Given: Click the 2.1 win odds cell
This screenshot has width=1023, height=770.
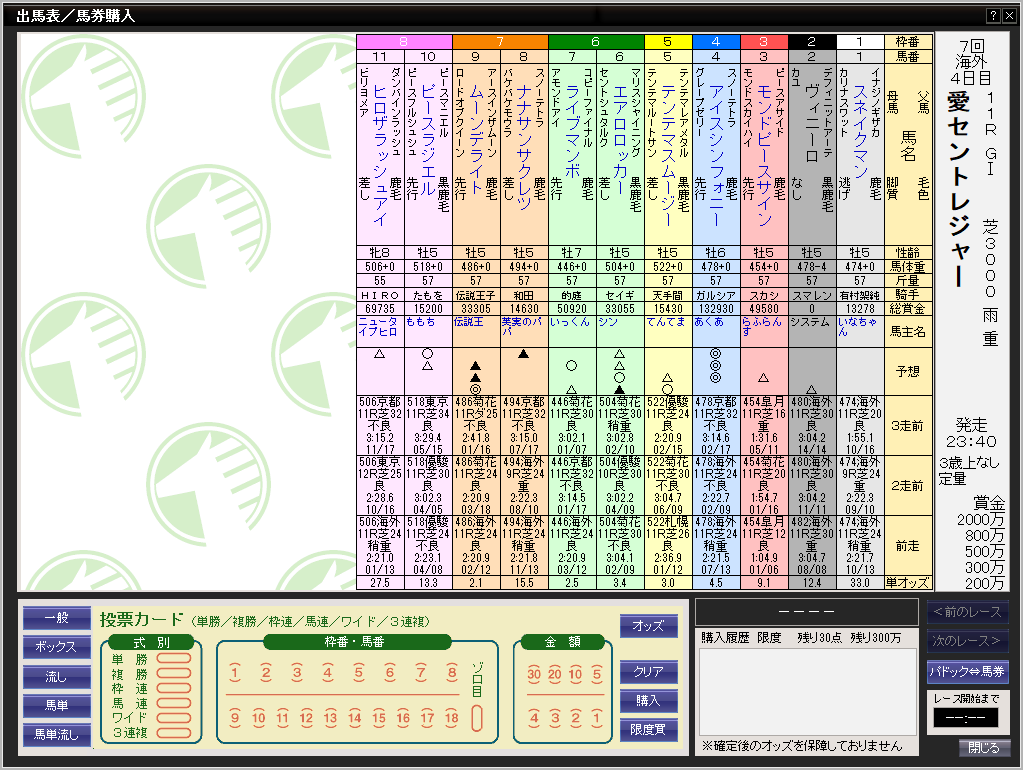Looking at the screenshot, I should click(x=476, y=583).
